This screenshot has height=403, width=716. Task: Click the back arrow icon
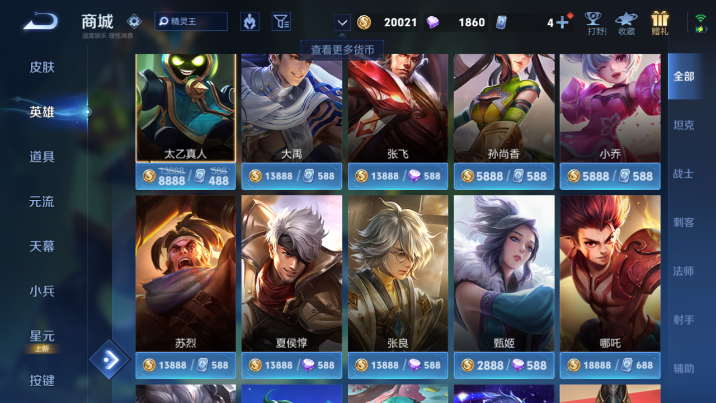41,21
